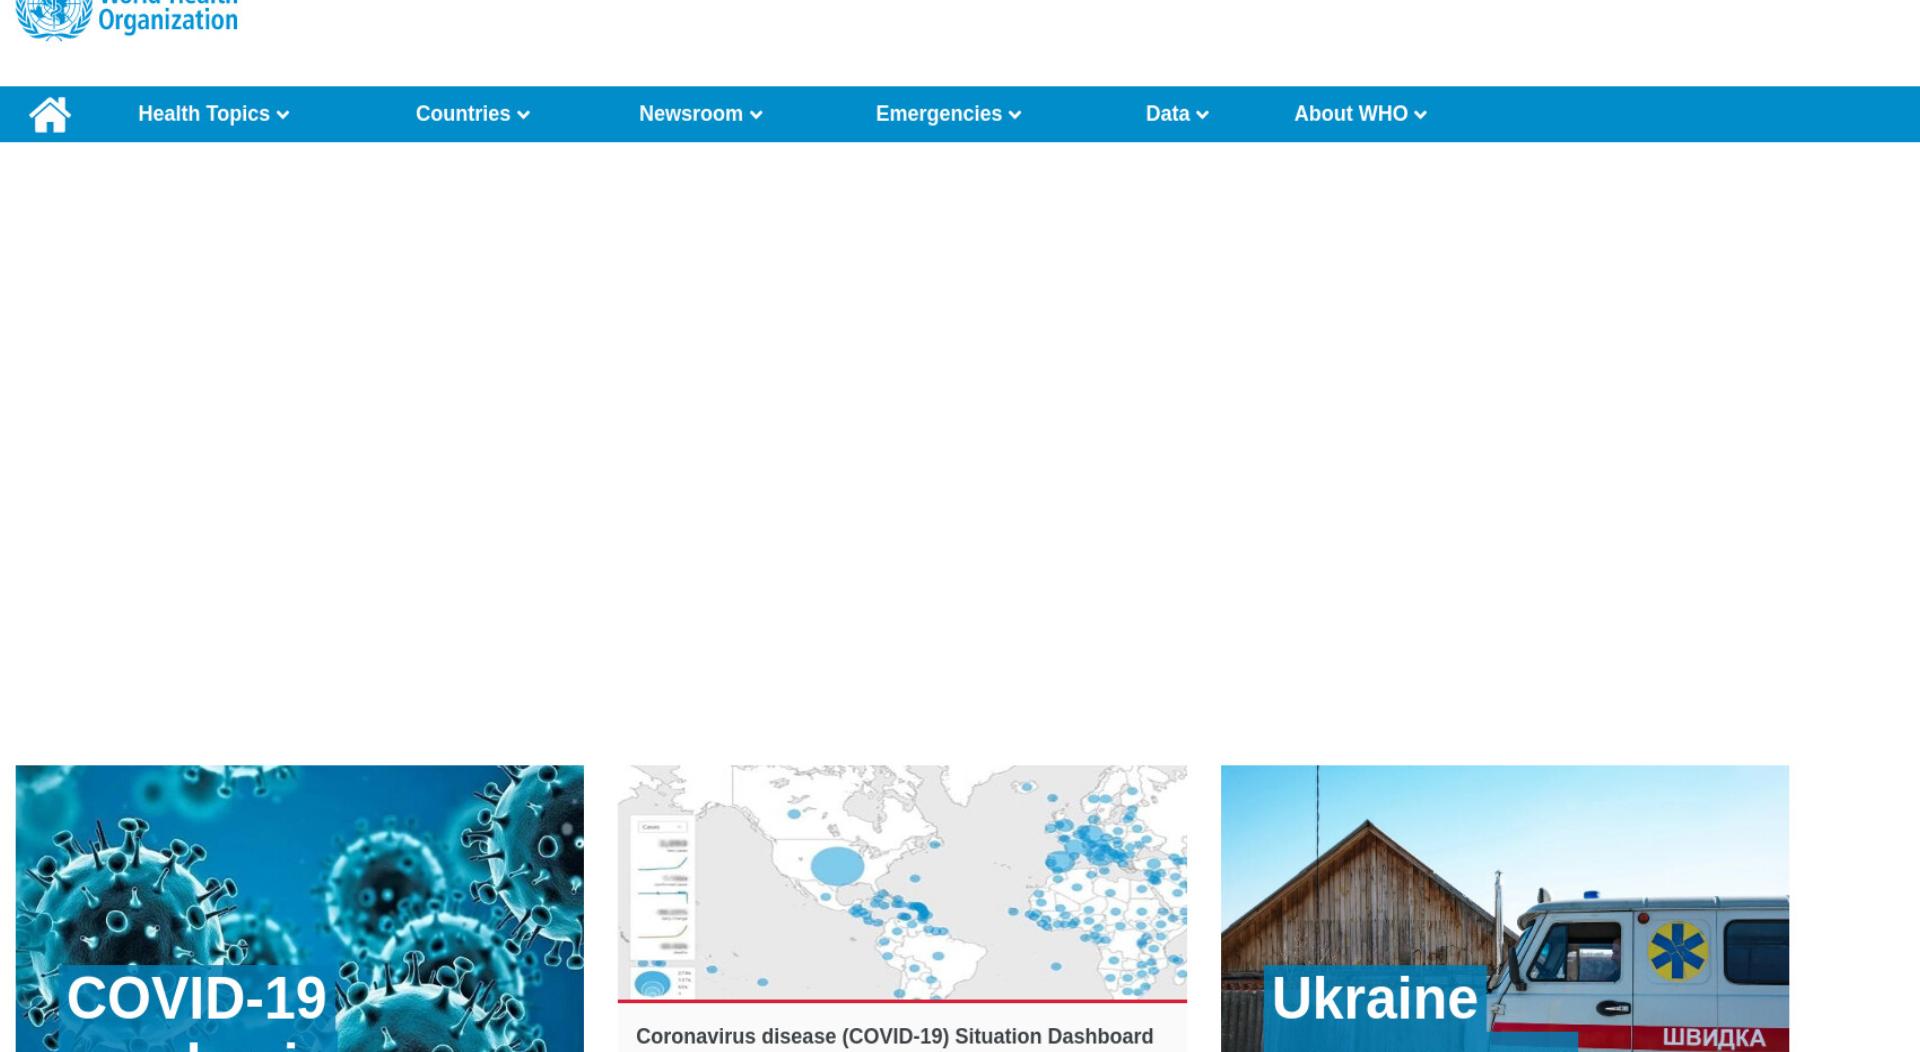Open the Data menu
This screenshot has height=1052, width=1920.
1177,114
